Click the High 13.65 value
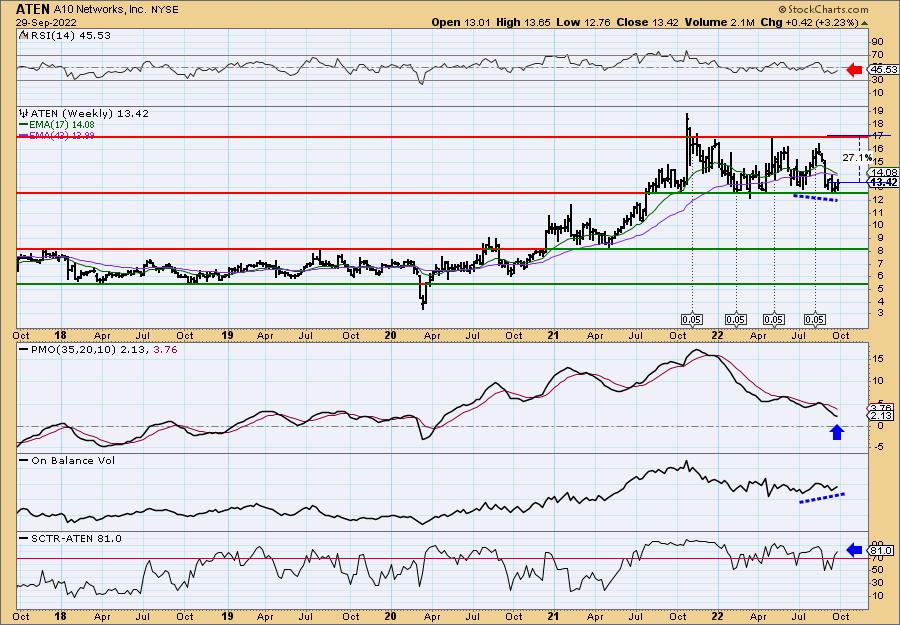The height and width of the screenshot is (625, 900). point(523,22)
